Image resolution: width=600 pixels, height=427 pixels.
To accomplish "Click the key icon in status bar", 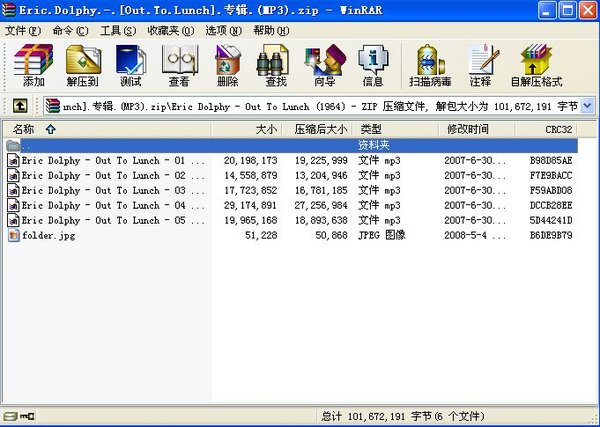I will (27, 416).
